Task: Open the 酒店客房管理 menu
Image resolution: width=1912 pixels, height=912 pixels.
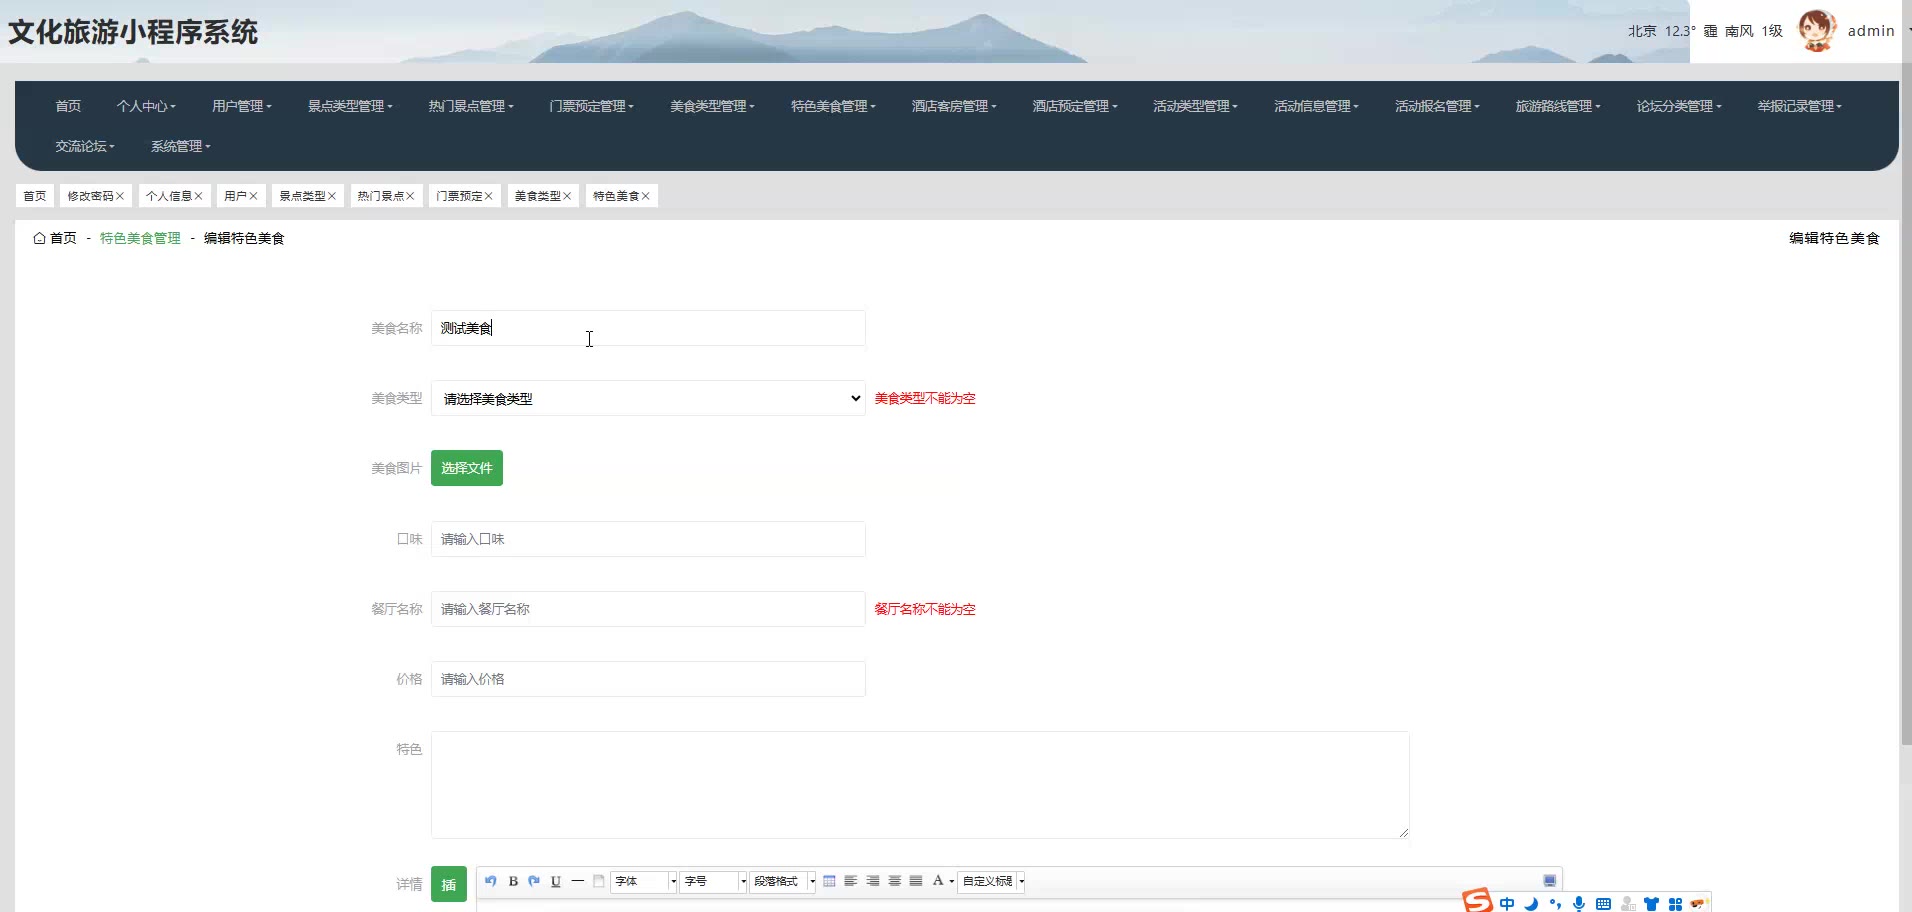Action: (954, 106)
